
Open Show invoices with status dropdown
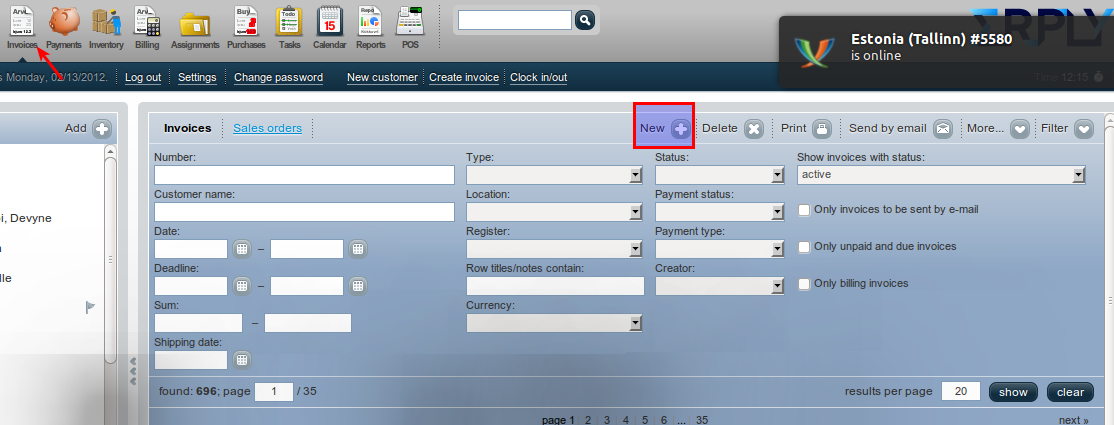click(941, 175)
